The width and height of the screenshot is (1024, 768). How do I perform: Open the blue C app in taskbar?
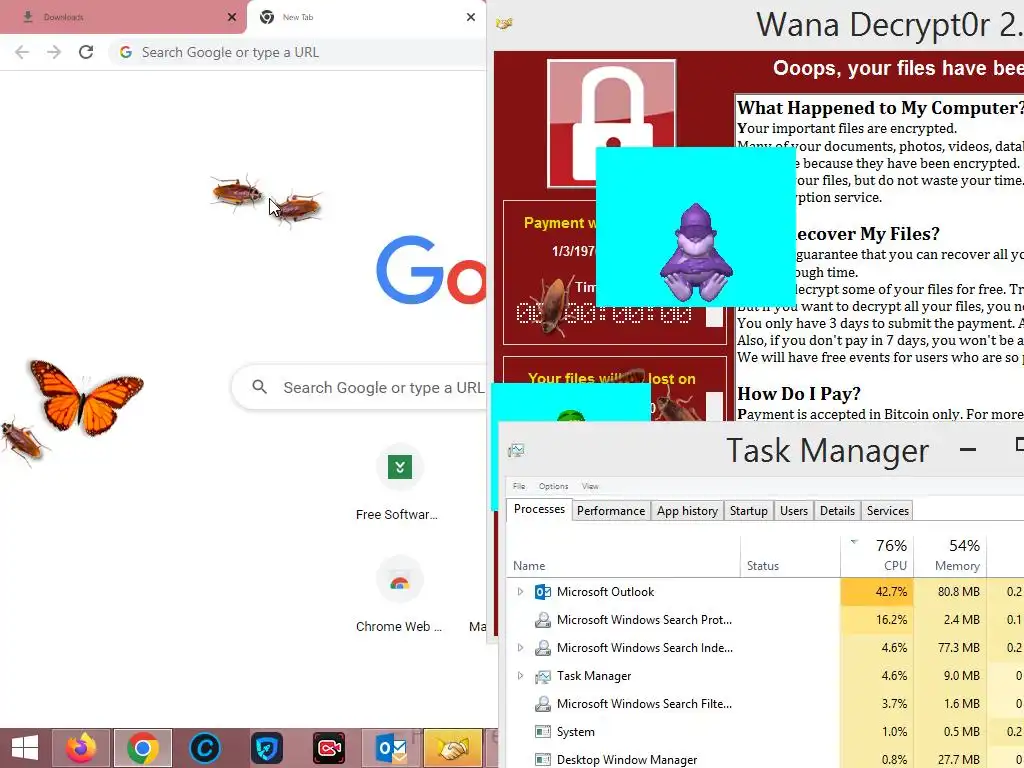[204, 748]
